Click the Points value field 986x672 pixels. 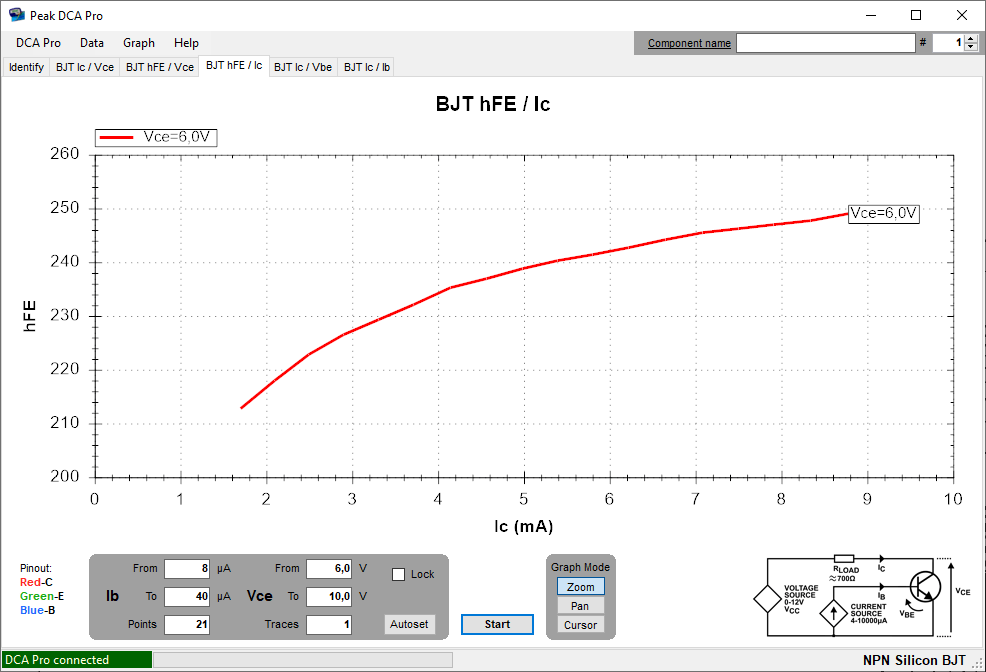click(x=187, y=624)
